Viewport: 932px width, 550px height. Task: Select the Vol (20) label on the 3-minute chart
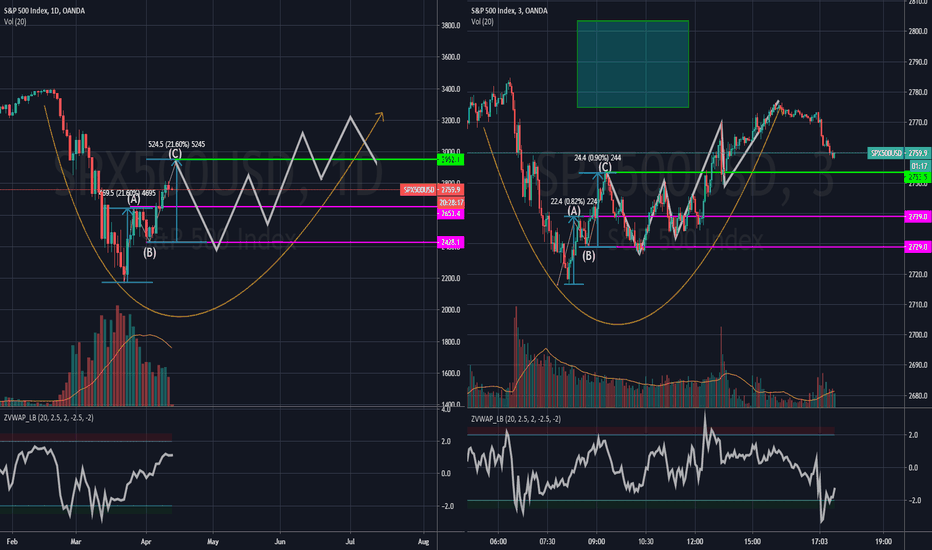point(482,21)
